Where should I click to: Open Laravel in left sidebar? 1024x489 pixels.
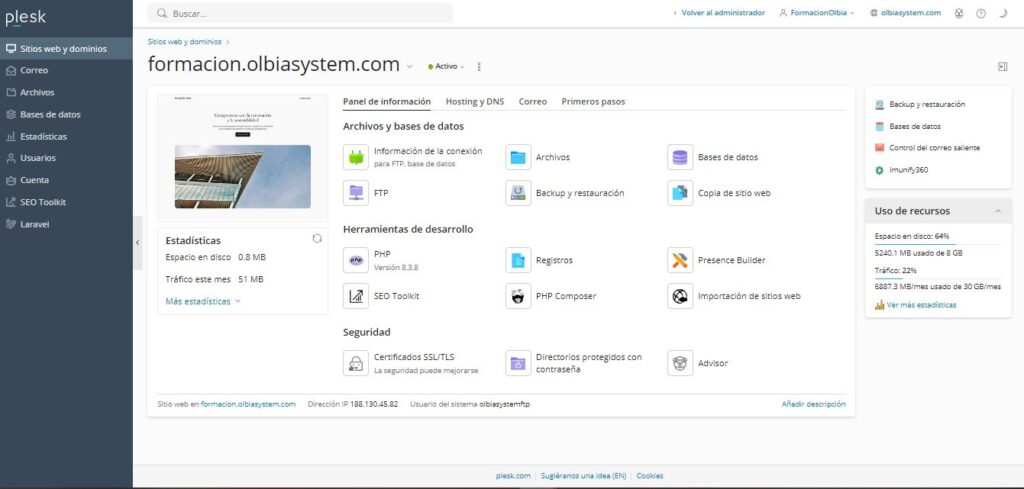pos(66,224)
